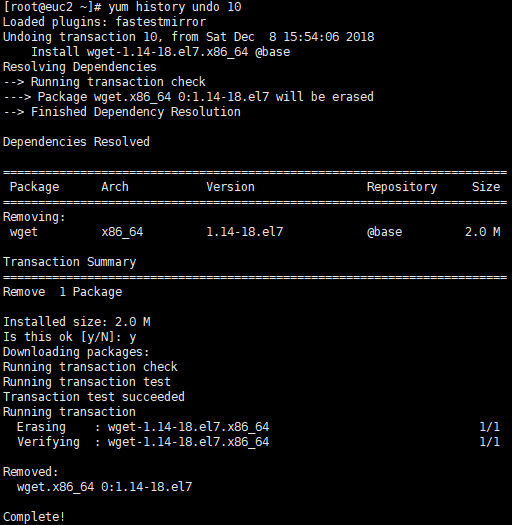This screenshot has height=525, width=512.
Task: Click the 'Repository' column header
Action: (x=402, y=187)
